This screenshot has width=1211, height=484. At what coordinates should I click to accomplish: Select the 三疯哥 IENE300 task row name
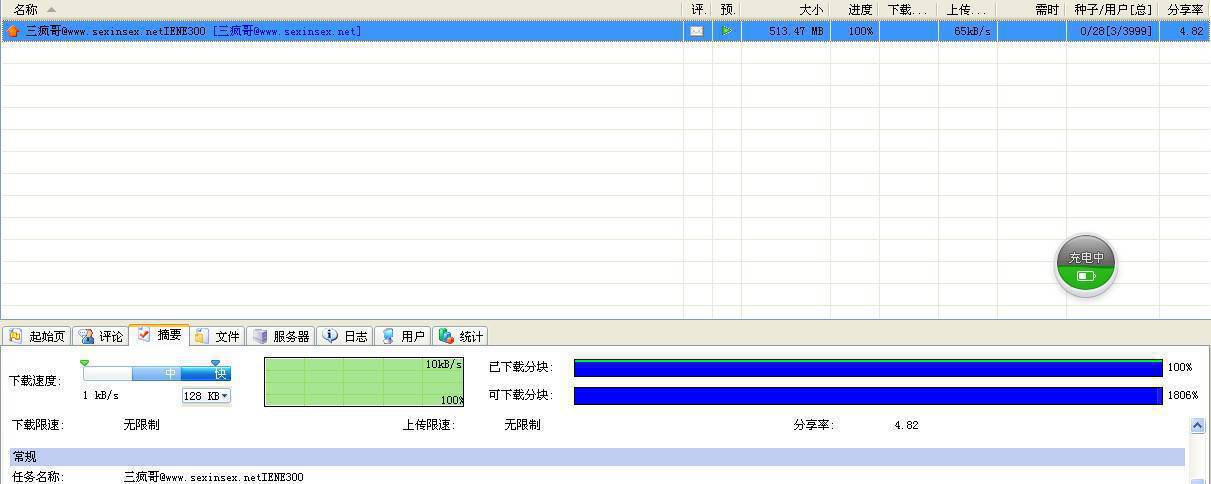(193, 31)
